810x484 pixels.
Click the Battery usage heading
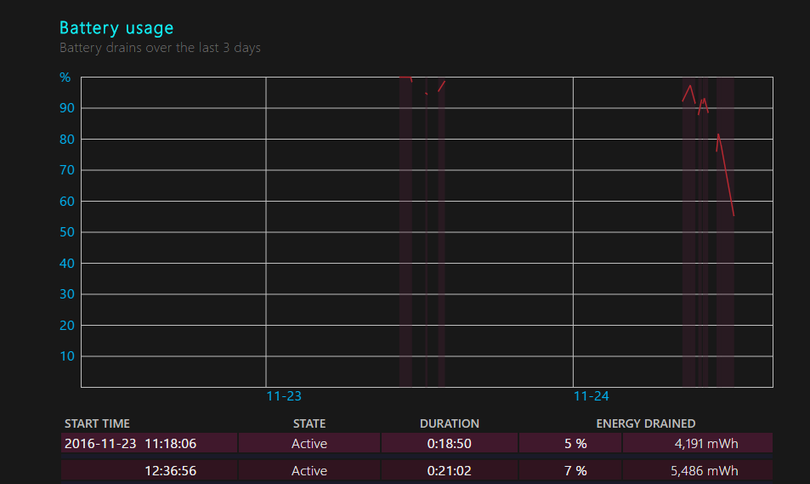[116, 28]
